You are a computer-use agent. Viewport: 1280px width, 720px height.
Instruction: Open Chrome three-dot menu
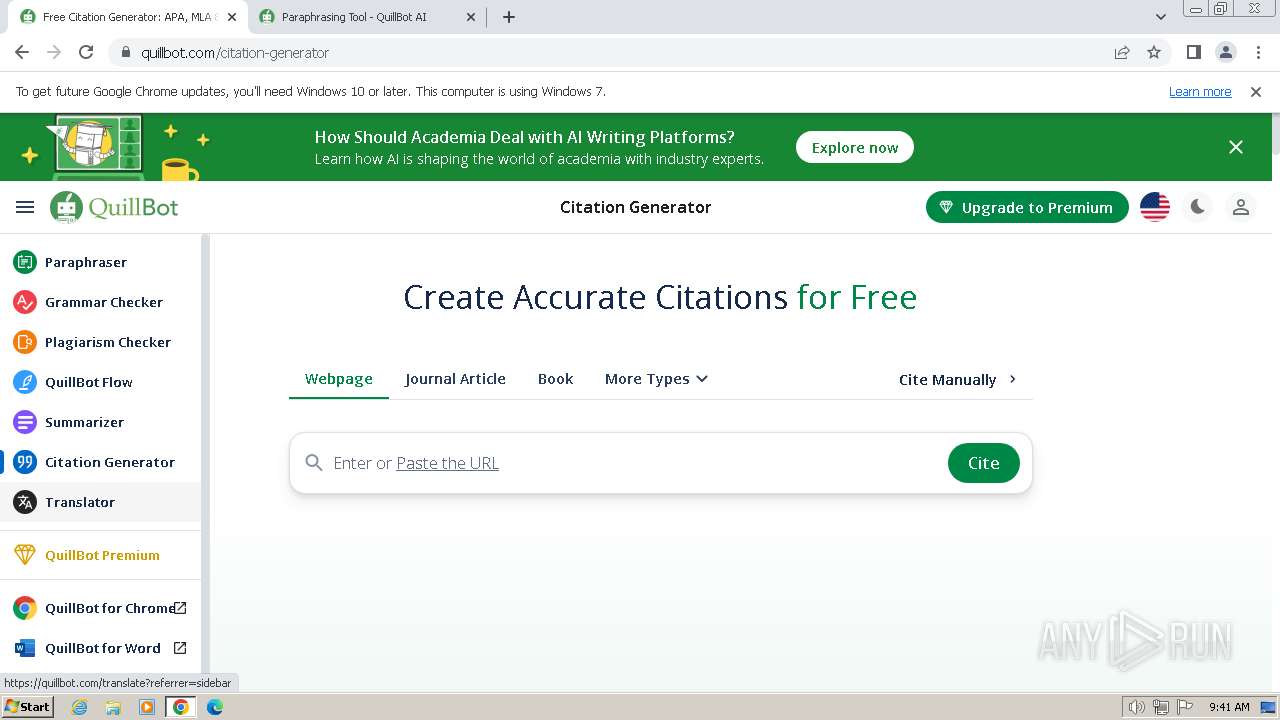click(x=1257, y=52)
